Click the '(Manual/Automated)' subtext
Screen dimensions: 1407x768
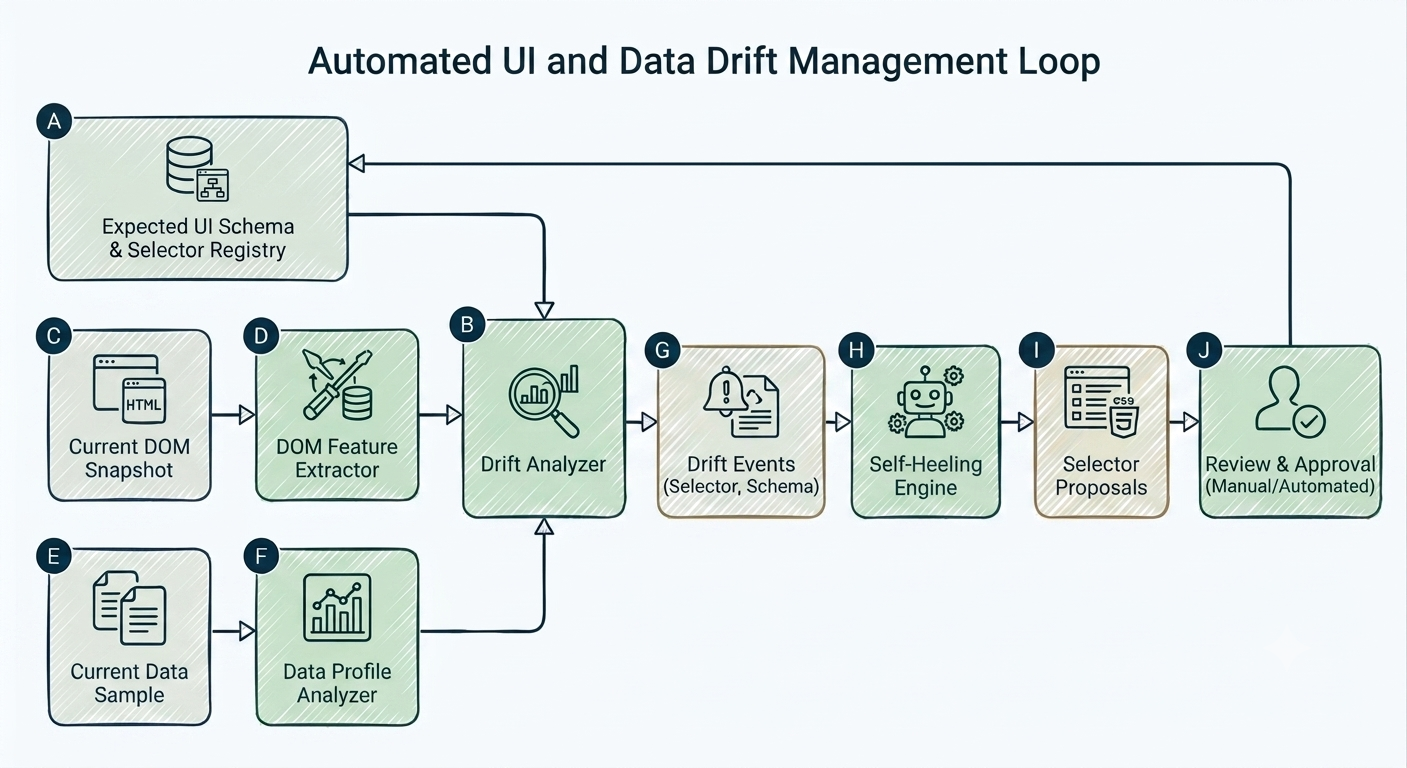tap(1290, 487)
